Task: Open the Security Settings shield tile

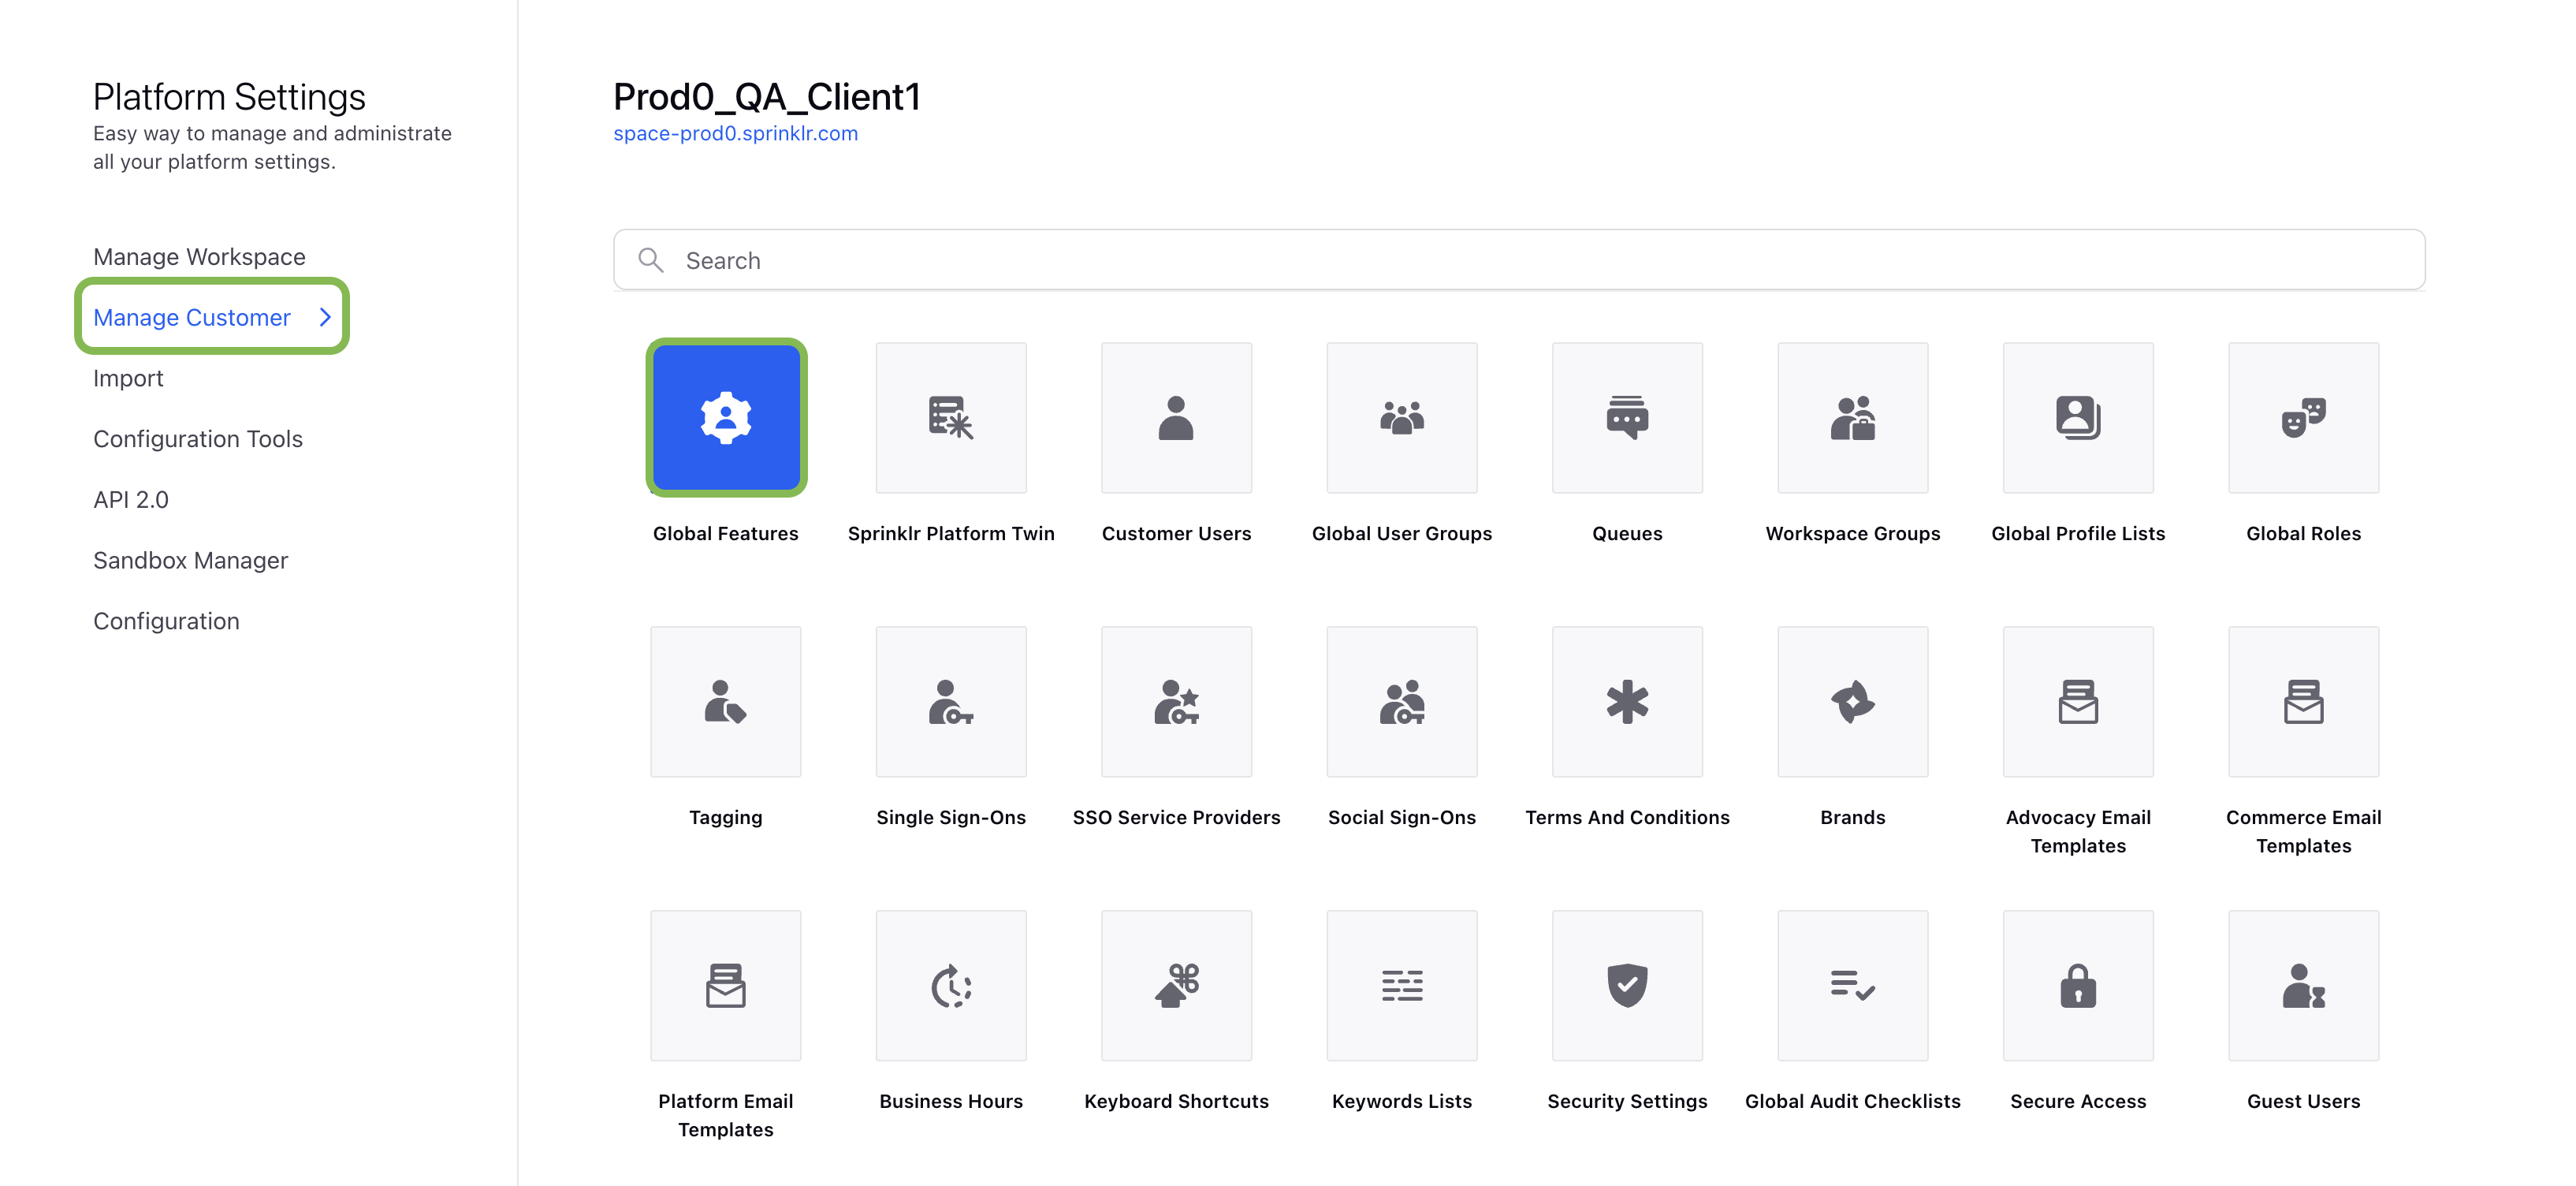Action: tap(1627, 985)
